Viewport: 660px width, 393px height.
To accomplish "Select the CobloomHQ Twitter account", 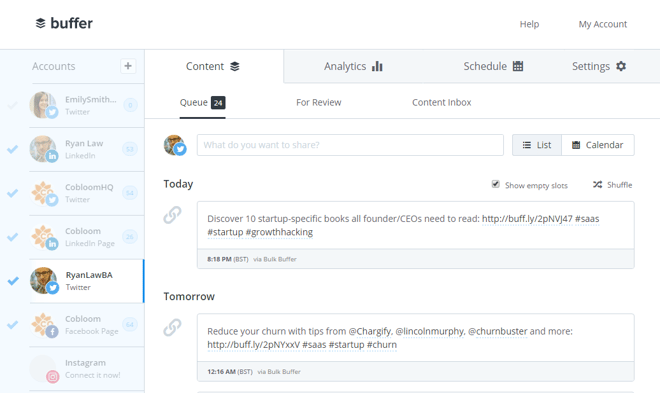I will click(x=87, y=193).
